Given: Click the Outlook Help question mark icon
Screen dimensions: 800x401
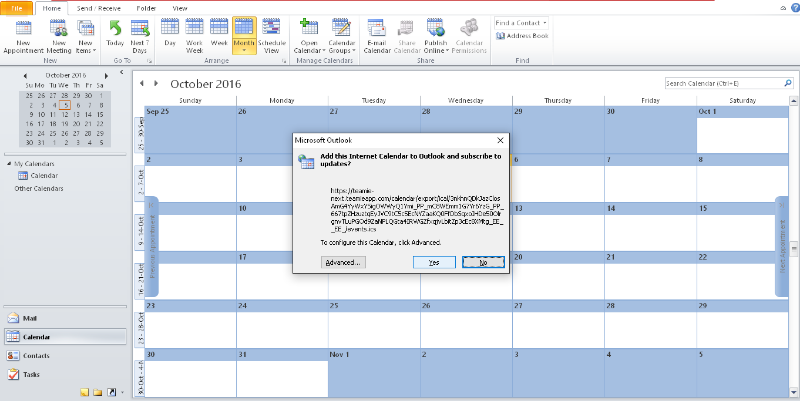Looking at the screenshot, I should tap(794, 8).
